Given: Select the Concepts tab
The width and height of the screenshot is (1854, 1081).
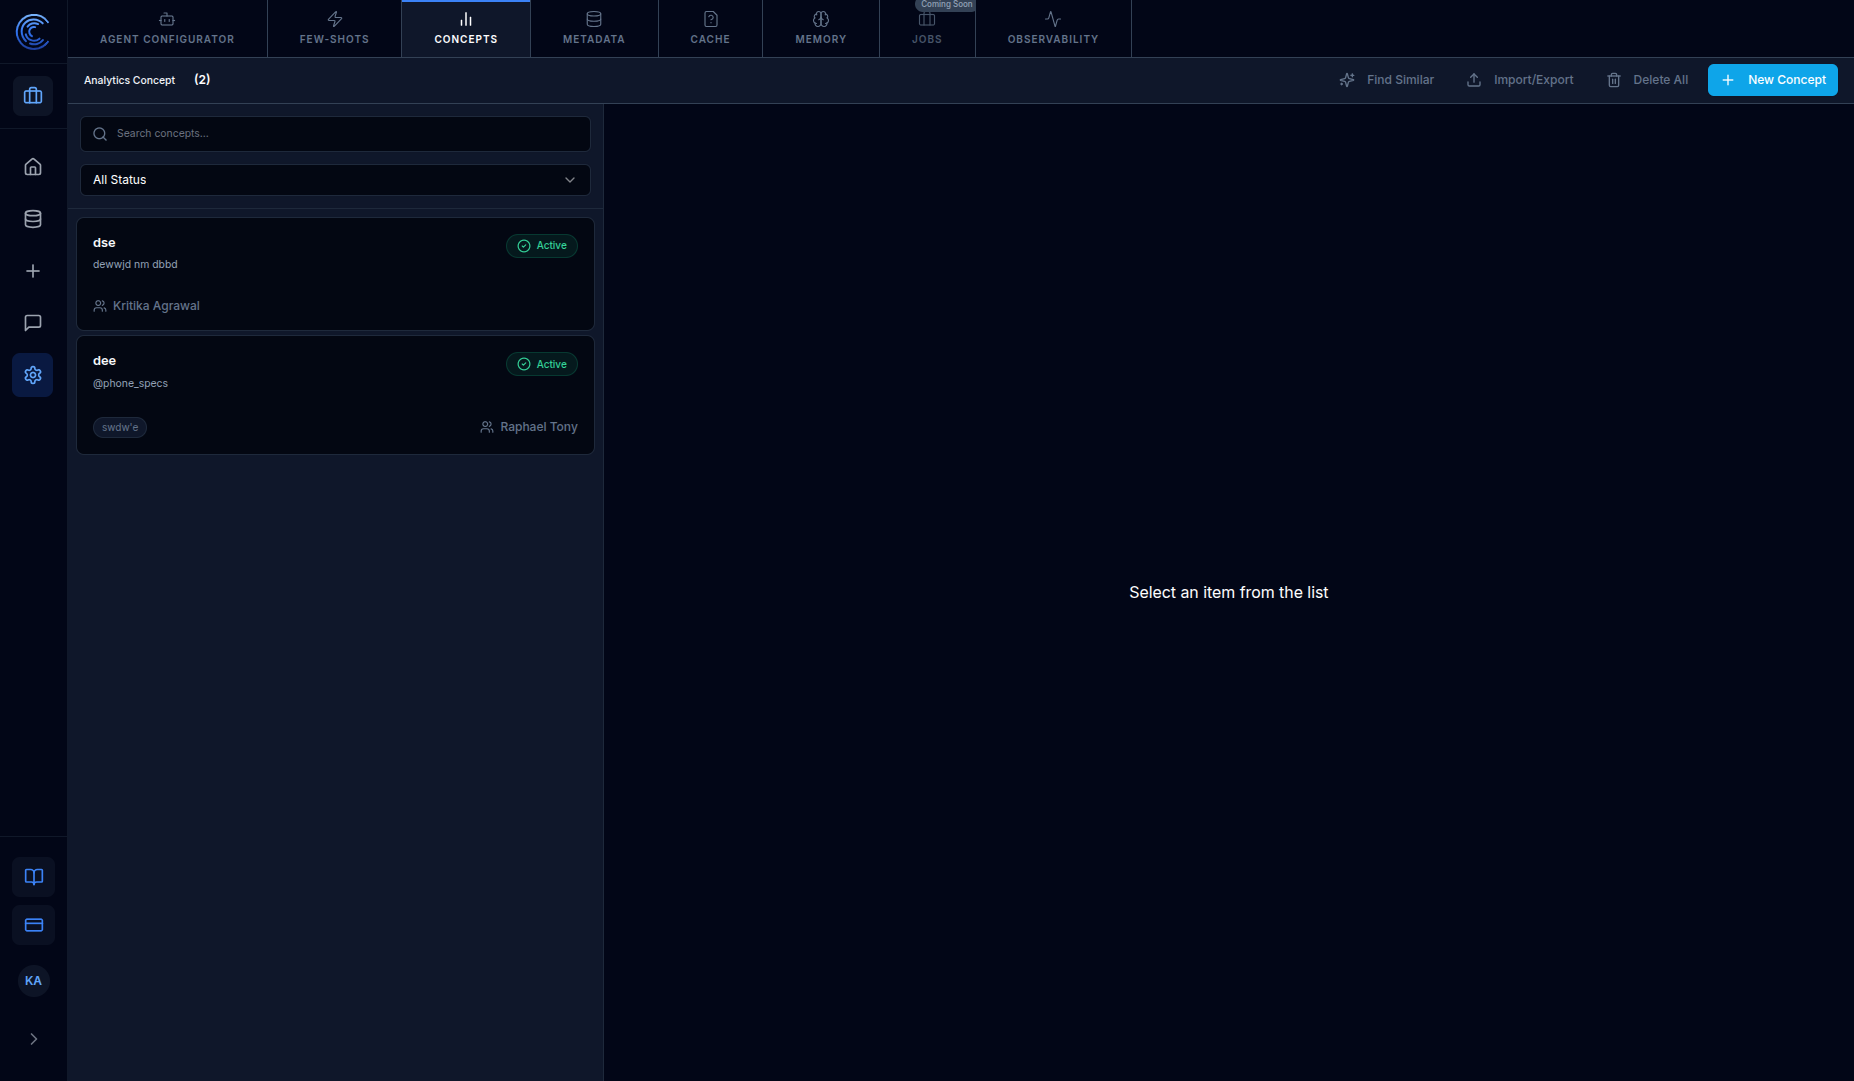Looking at the screenshot, I should (x=466, y=29).
